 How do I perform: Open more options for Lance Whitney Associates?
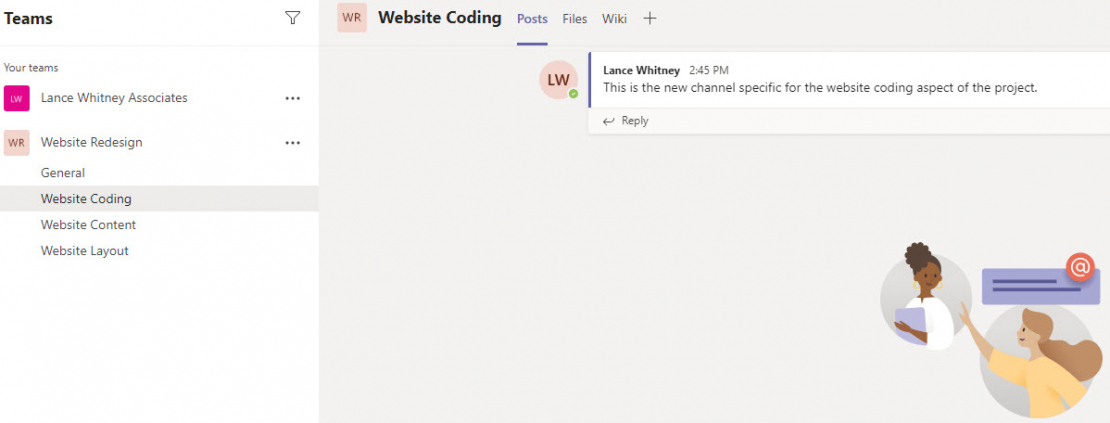click(292, 98)
